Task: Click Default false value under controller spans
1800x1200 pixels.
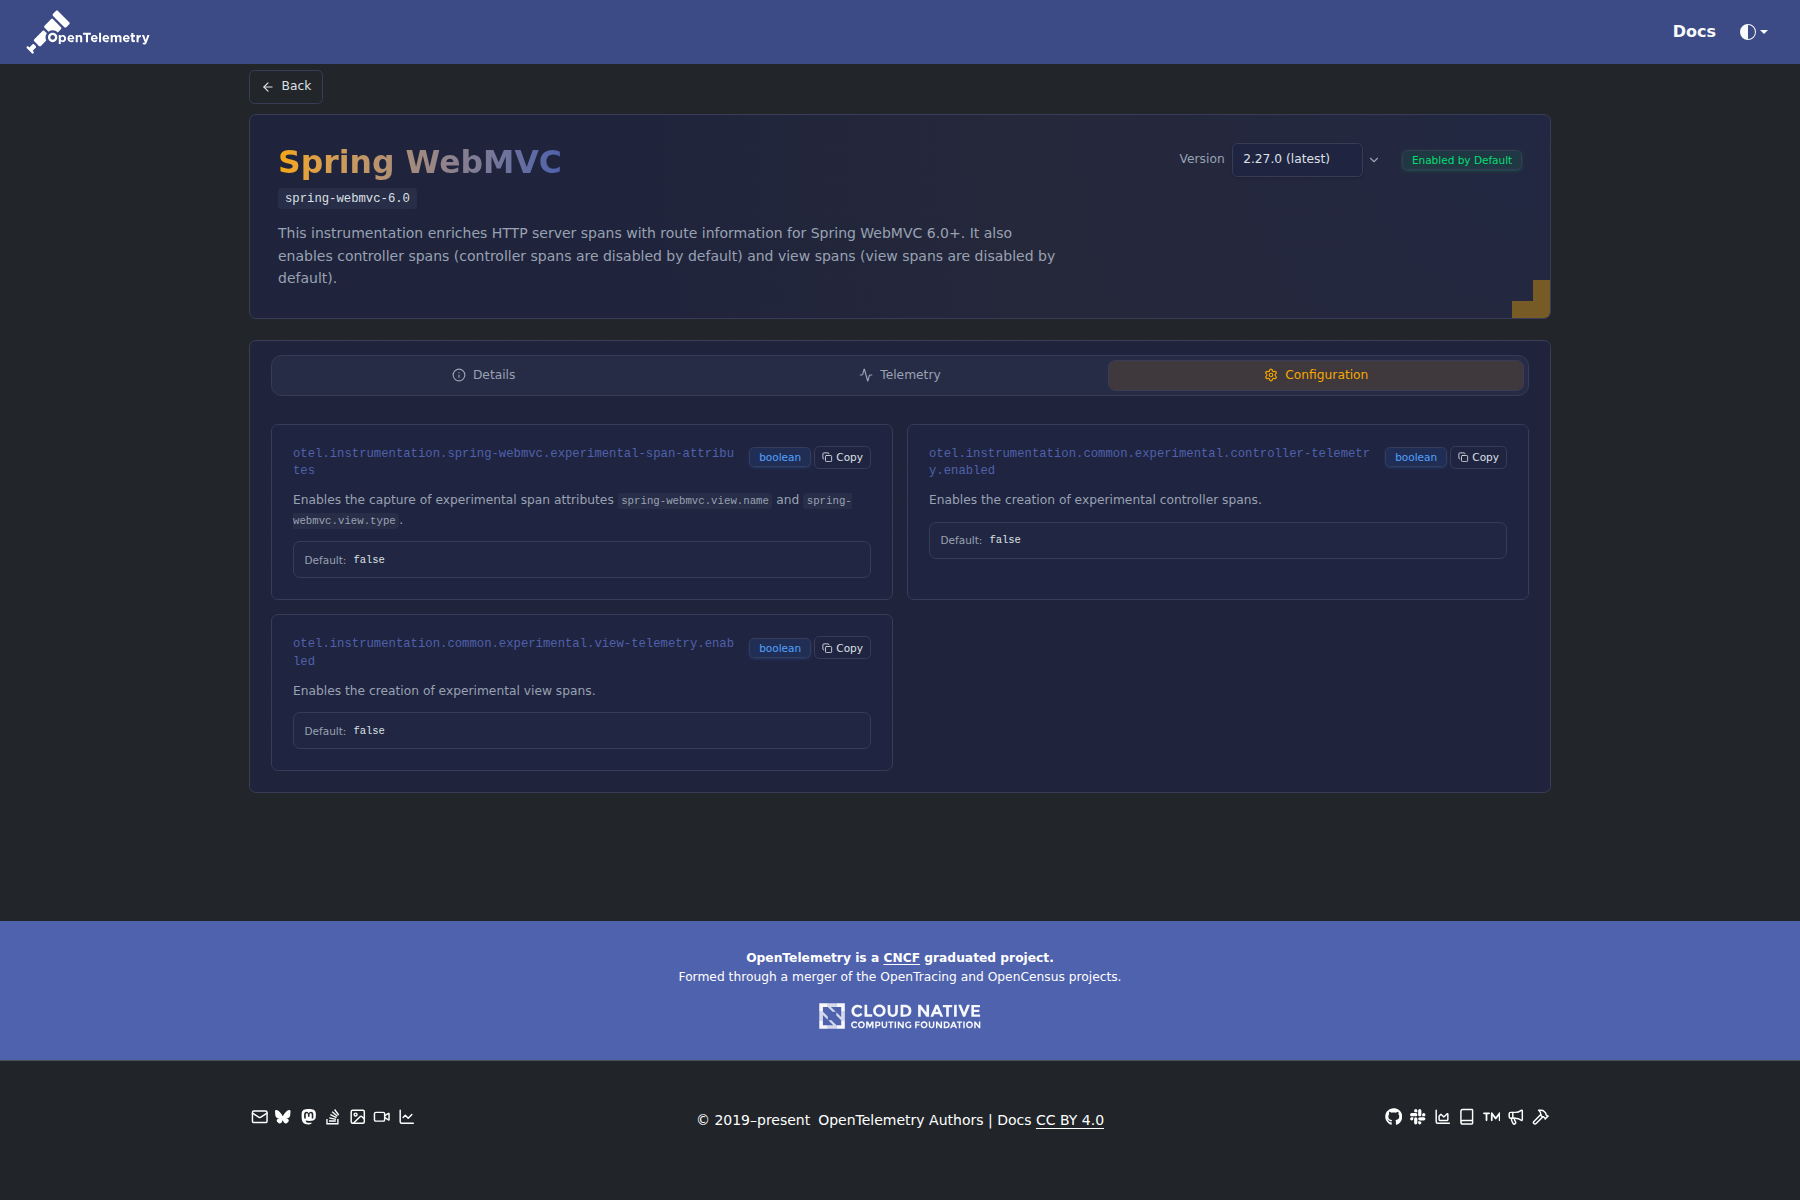Action: tap(1217, 540)
